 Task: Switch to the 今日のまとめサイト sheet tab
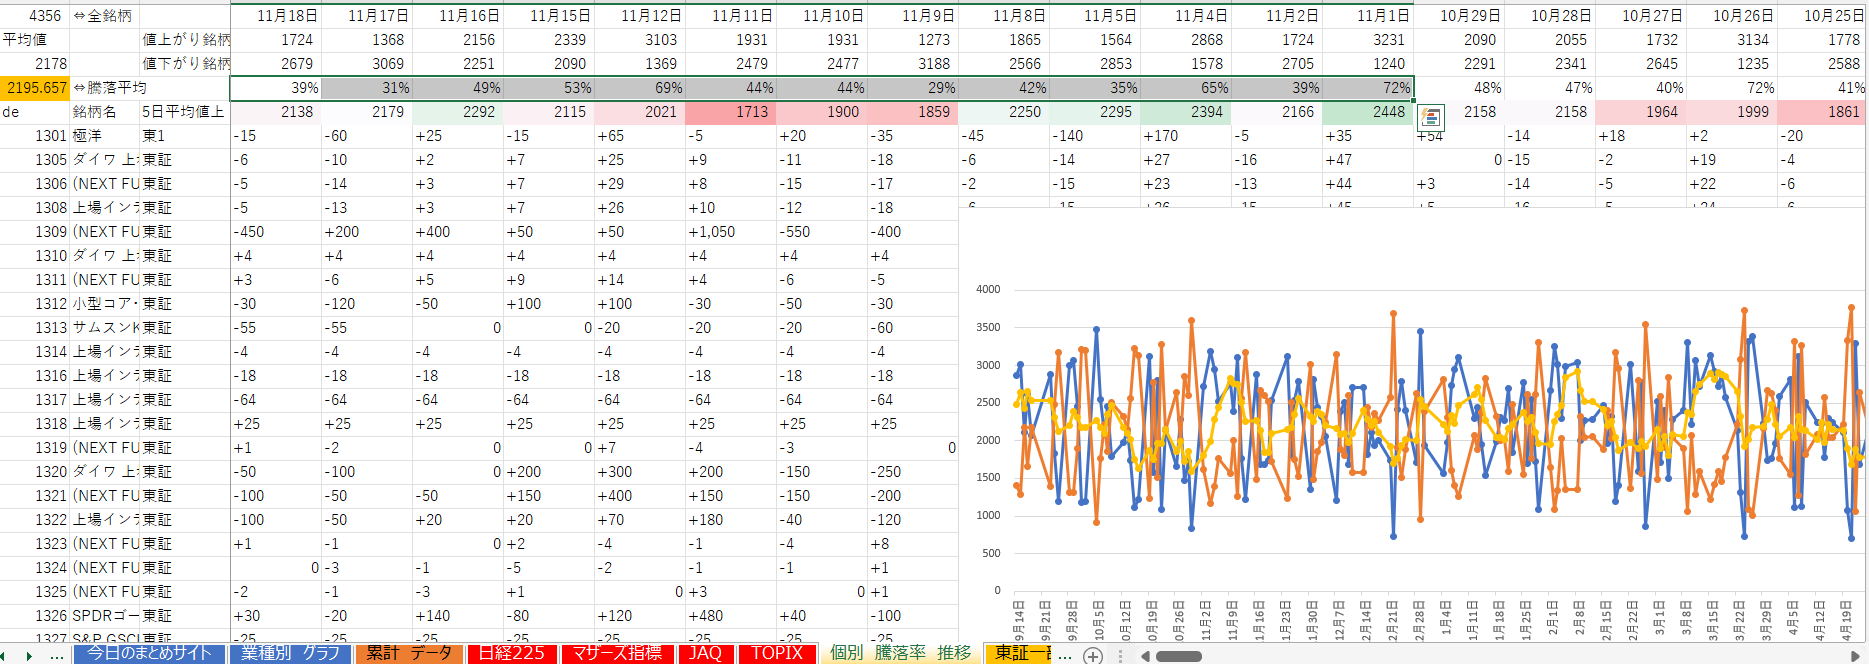149,653
